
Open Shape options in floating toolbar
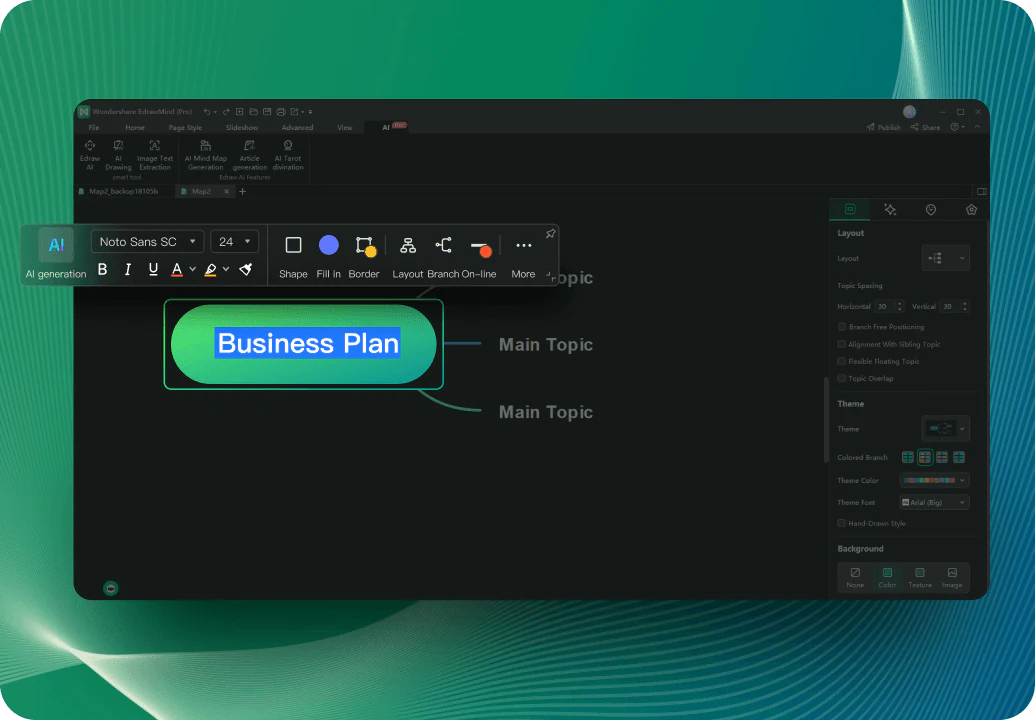tap(293, 257)
